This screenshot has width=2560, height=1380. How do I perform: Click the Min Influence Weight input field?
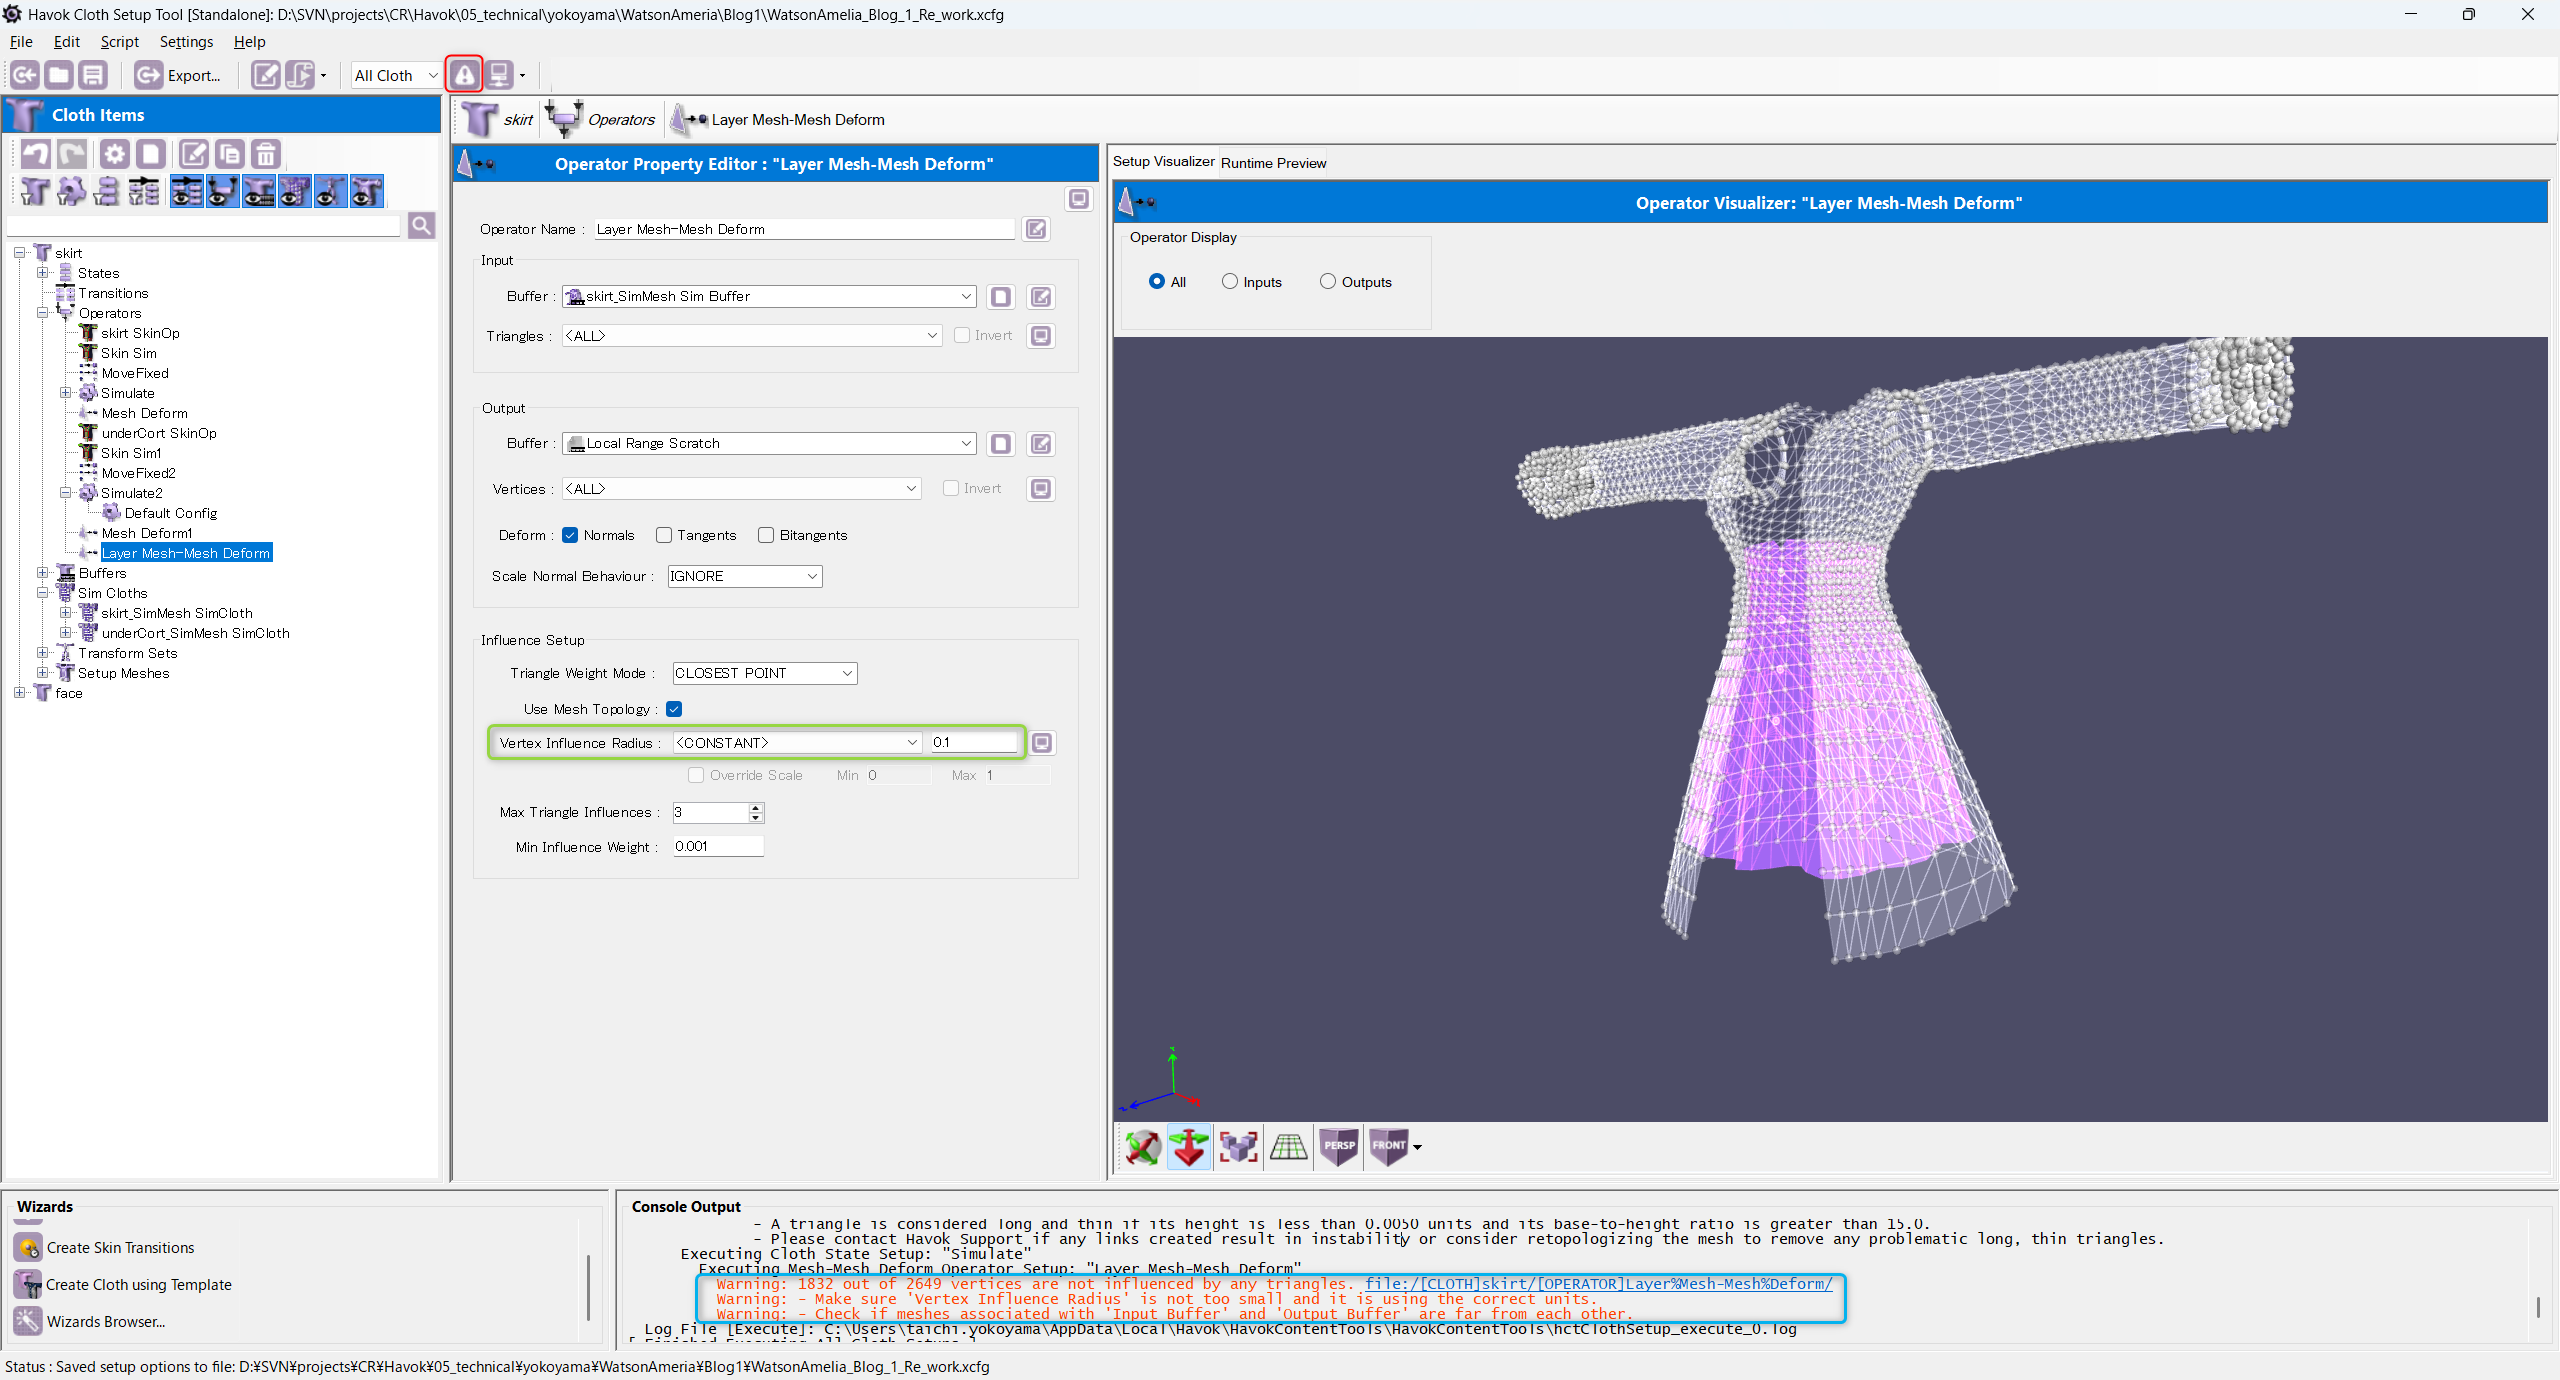(x=718, y=846)
